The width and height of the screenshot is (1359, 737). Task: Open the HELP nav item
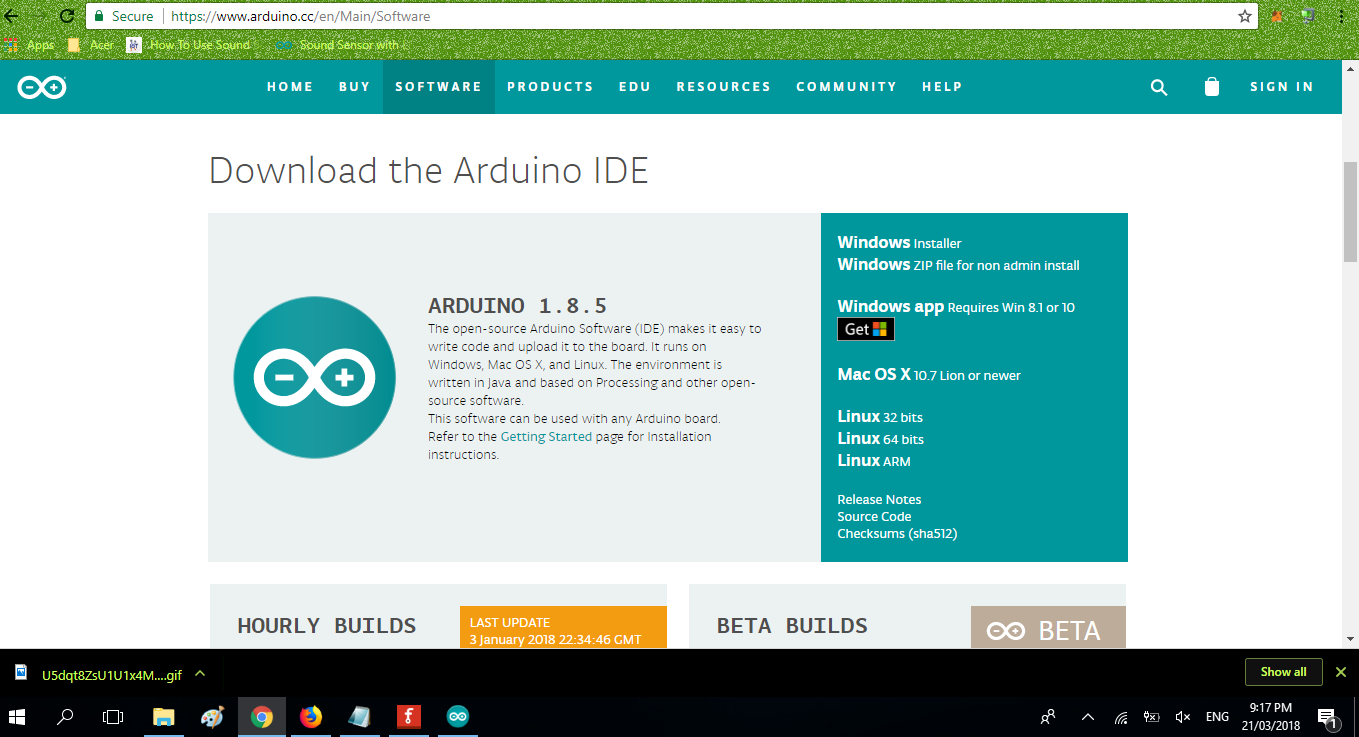pos(942,87)
